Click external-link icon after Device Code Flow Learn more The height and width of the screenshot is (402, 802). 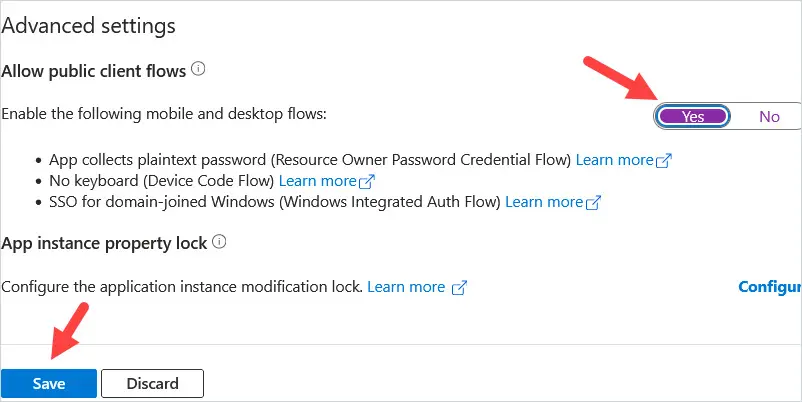coord(367,181)
